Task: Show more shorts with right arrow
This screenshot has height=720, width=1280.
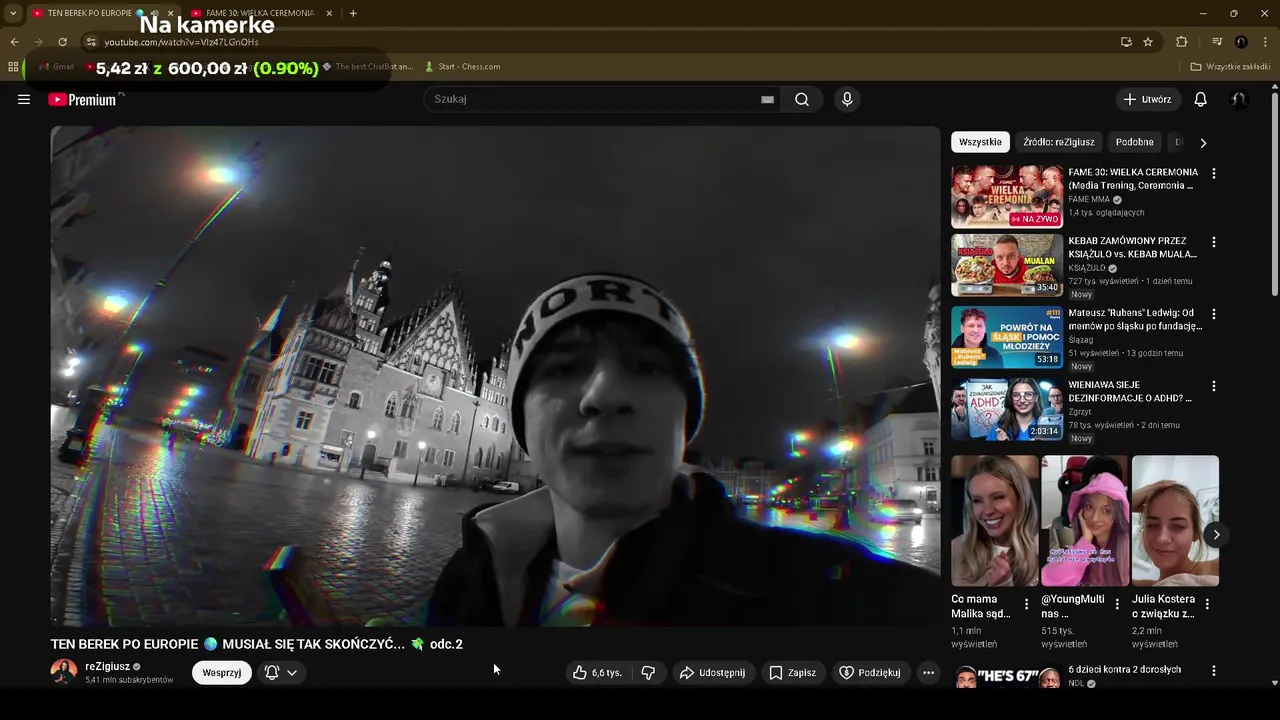Action: [1216, 535]
